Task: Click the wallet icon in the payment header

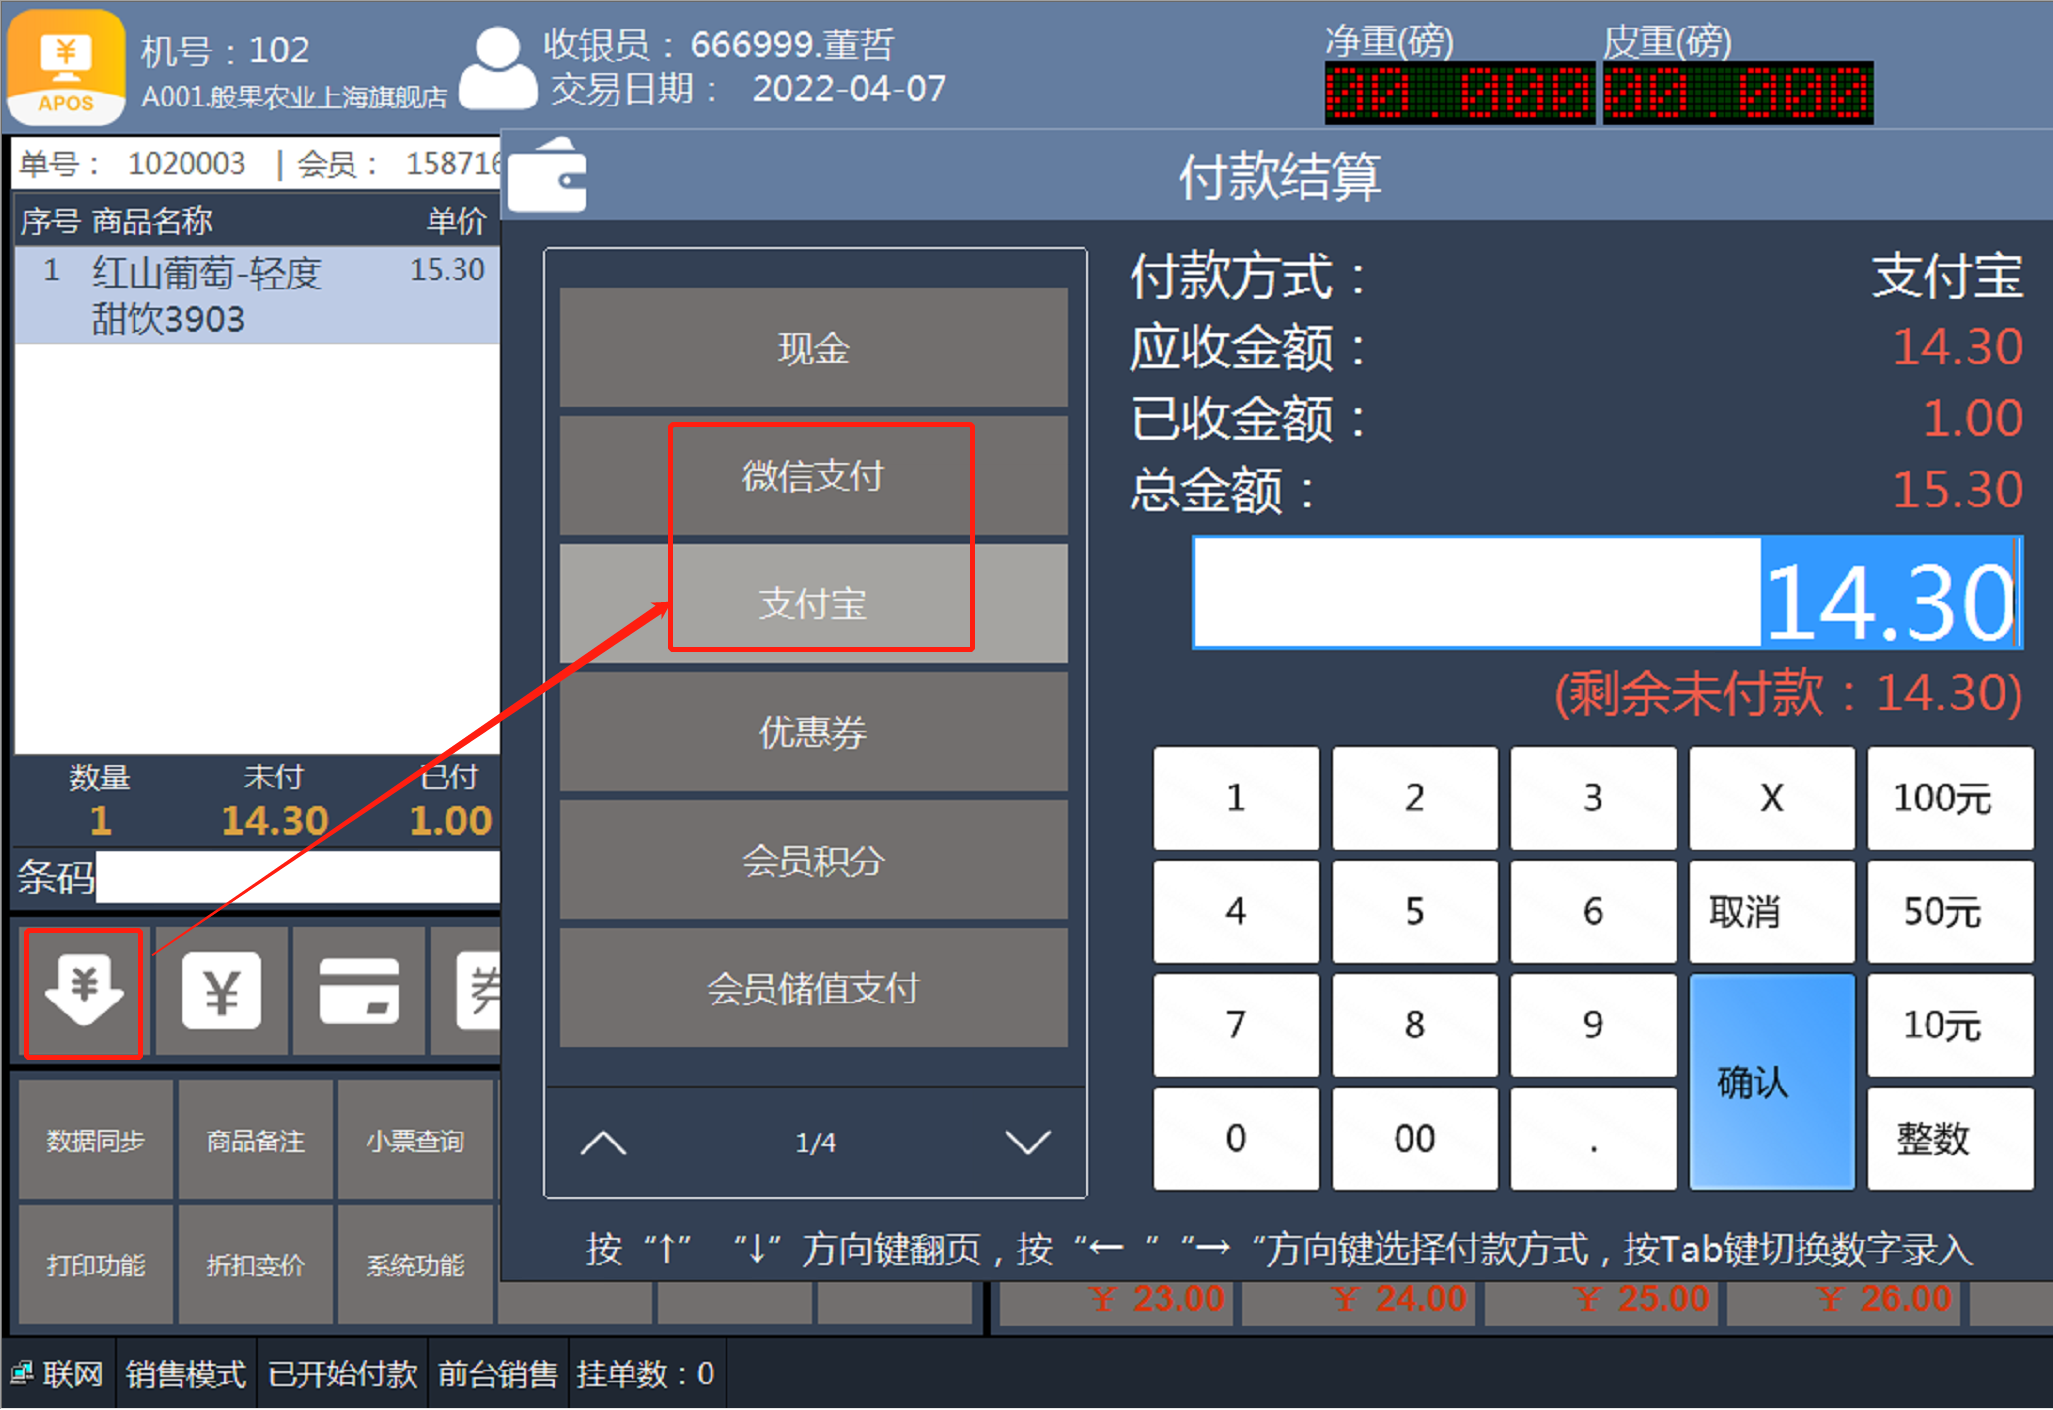Action: click(x=547, y=176)
